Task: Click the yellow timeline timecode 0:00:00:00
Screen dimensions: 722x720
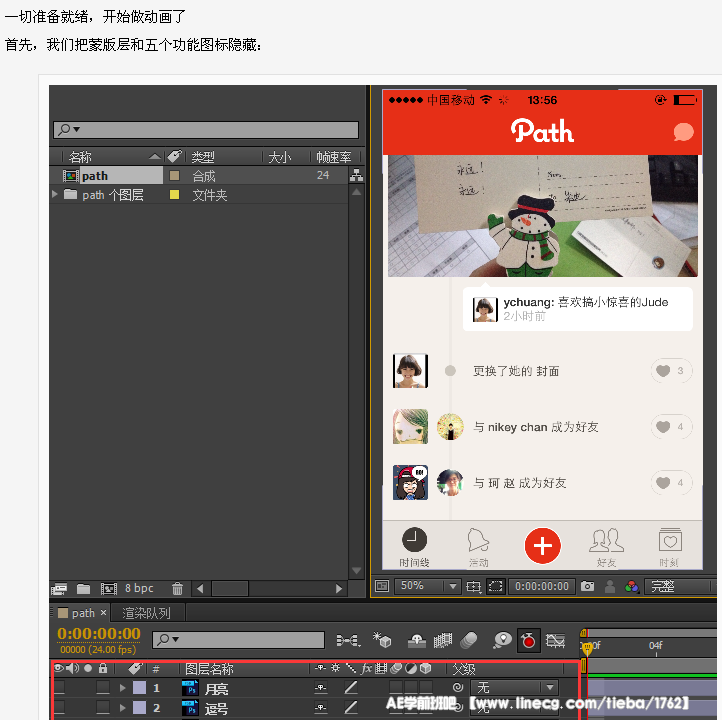Action: pyautogui.click(x=99, y=633)
